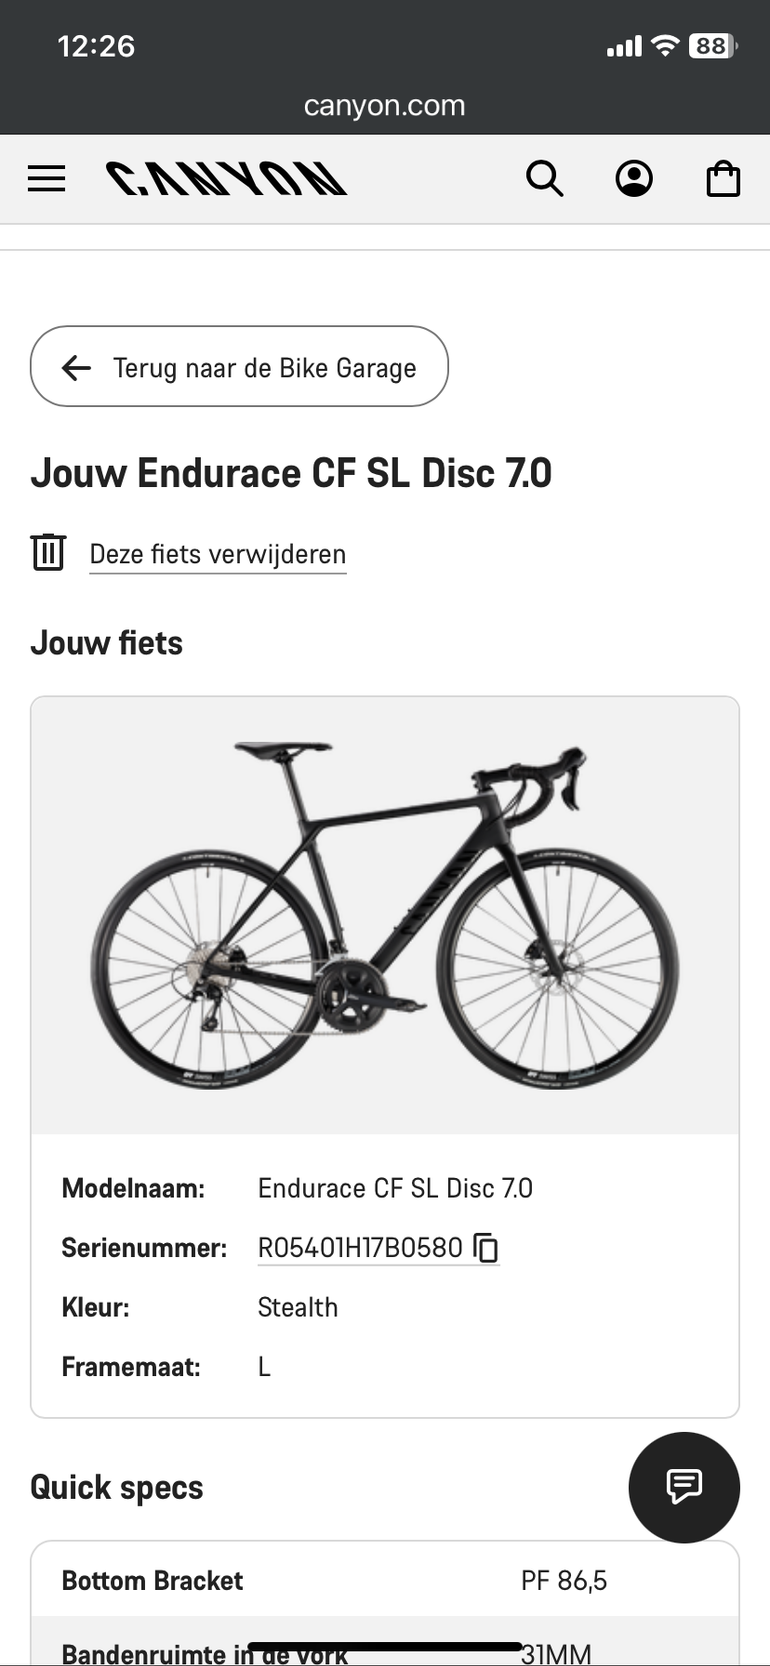Click the back arrow icon
This screenshot has width=770, height=1666.
(76, 368)
